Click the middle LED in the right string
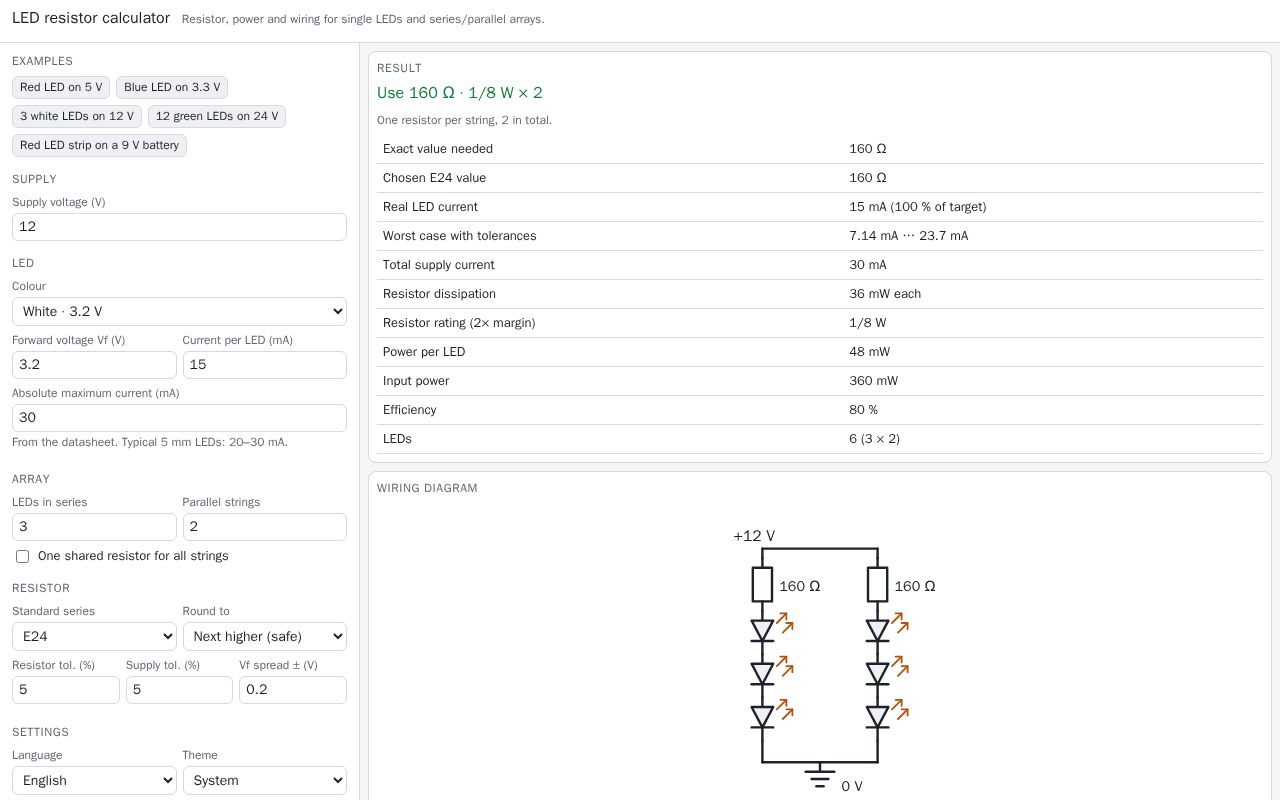 [x=877, y=674]
